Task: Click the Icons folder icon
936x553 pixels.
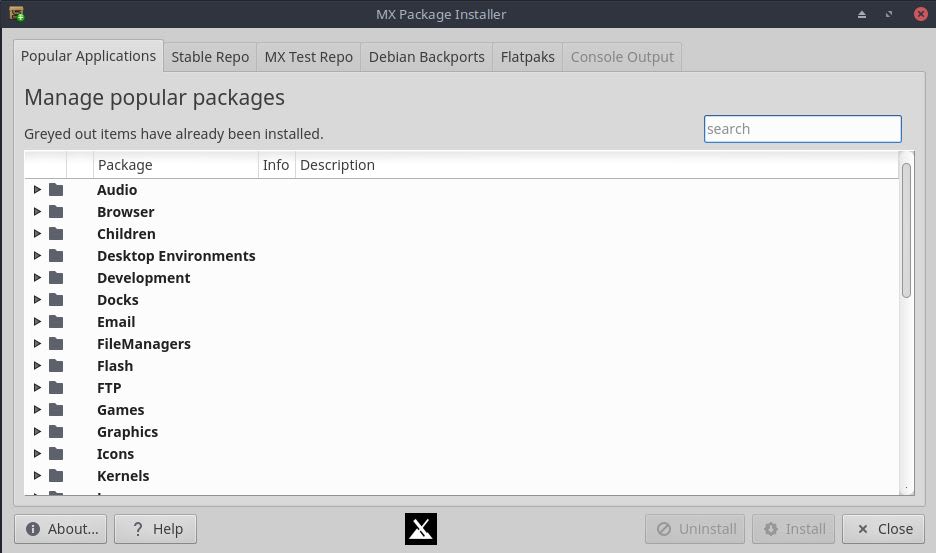Action: 56,454
